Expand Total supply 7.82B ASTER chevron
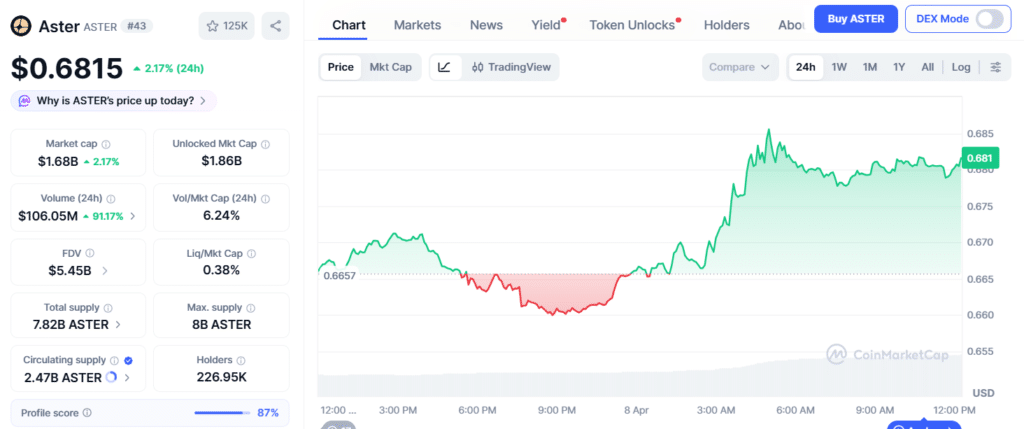This screenshot has height=429, width=1024. tap(118, 324)
